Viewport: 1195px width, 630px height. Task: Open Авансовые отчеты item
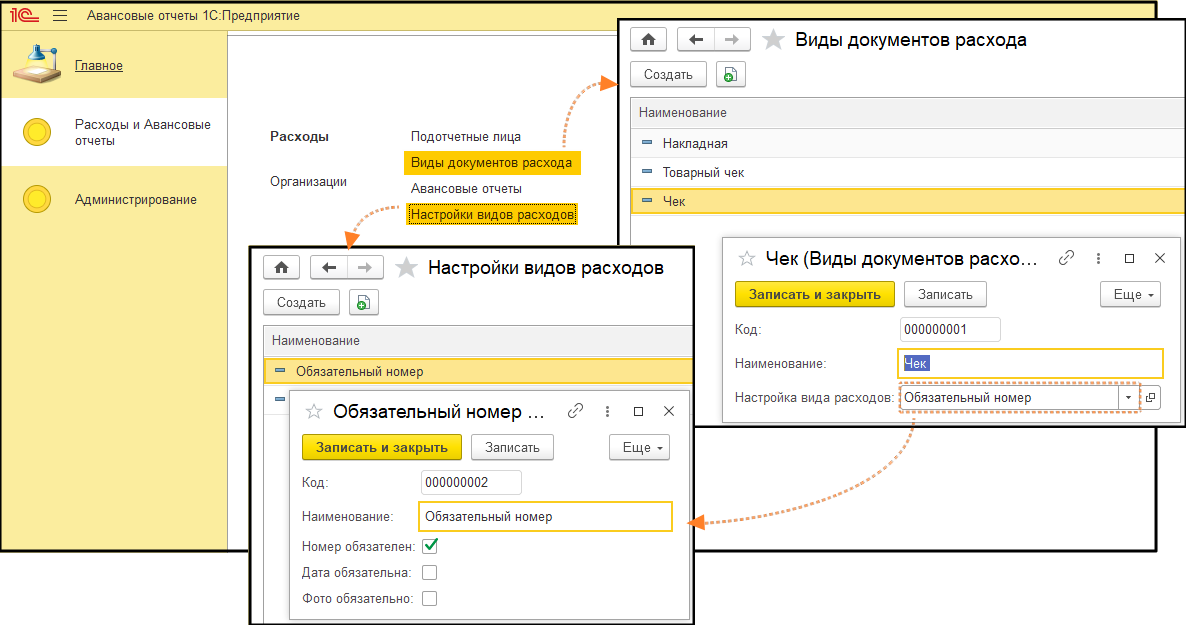click(466, 188)
